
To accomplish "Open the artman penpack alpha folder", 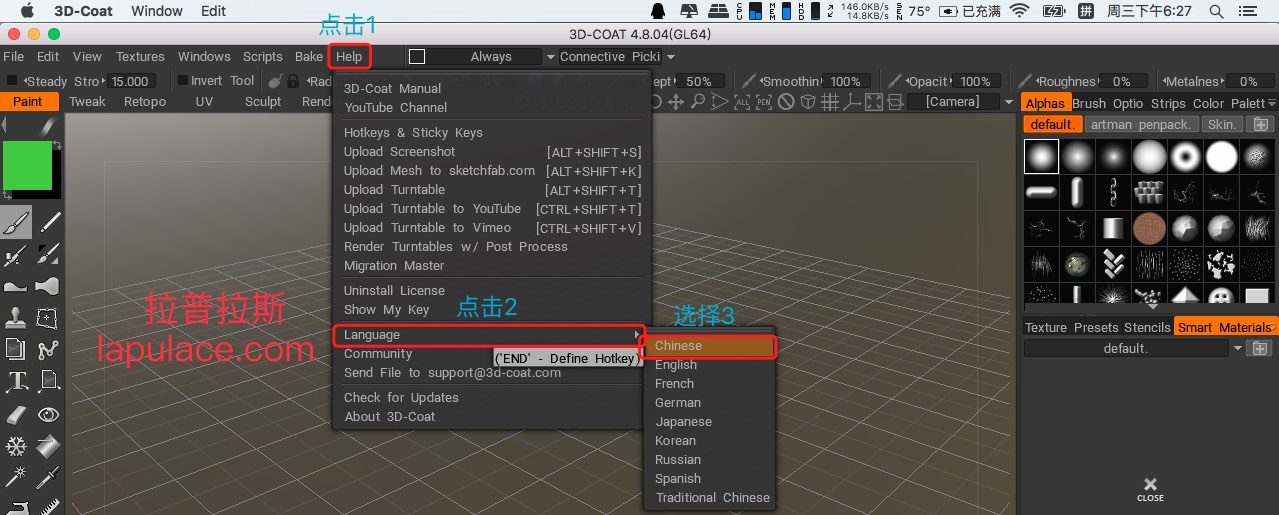I will (1141, 125).
